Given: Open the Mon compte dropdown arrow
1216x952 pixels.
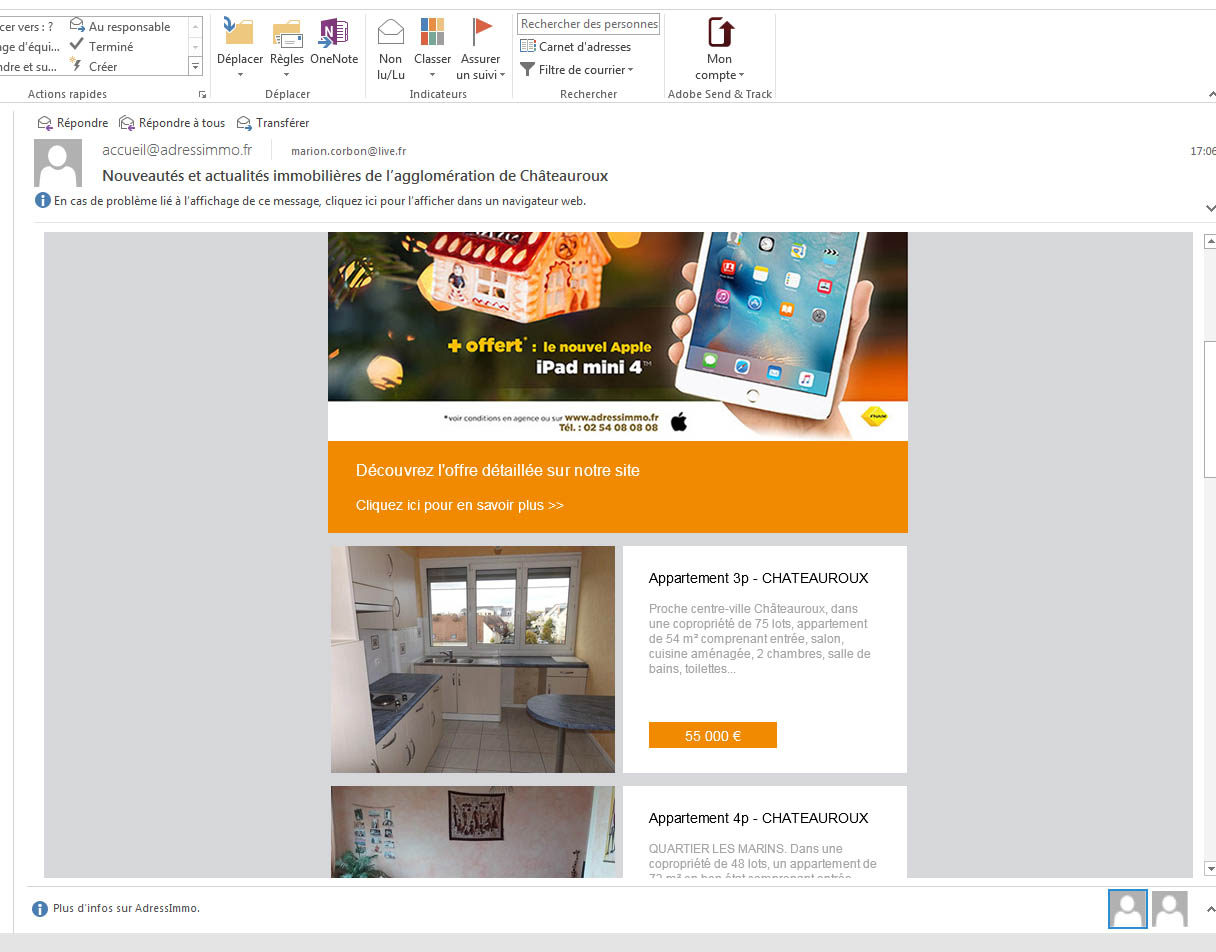Looking at the screenshot, I should [742, 75].
